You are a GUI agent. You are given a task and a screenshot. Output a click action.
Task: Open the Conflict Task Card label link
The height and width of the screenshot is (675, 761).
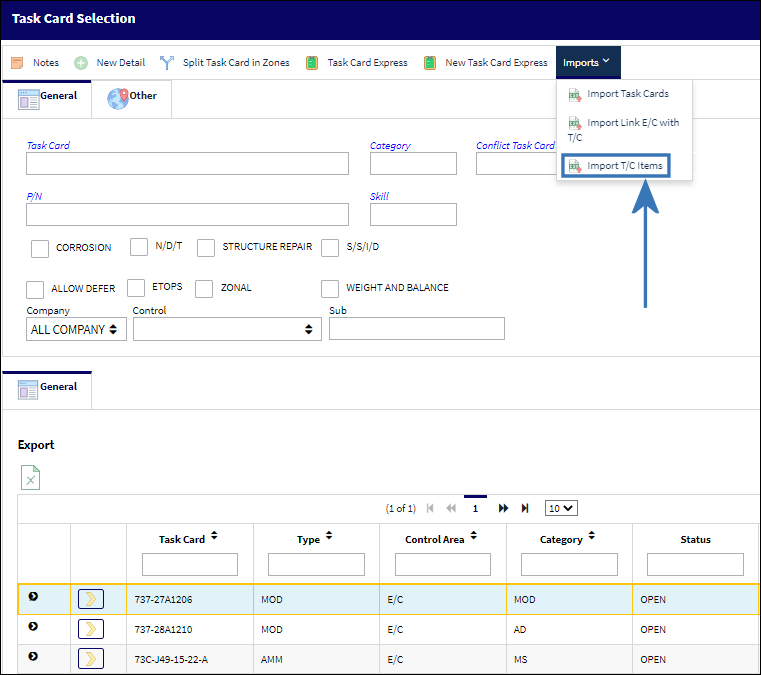point(515,146)
